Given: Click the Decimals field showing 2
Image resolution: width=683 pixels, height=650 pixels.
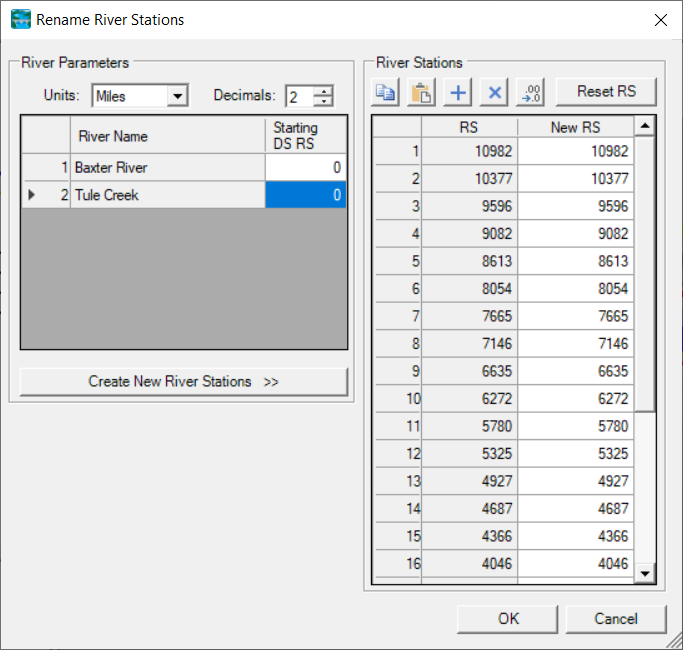Looking at the screenshot, I should click(x=300, y=96).
